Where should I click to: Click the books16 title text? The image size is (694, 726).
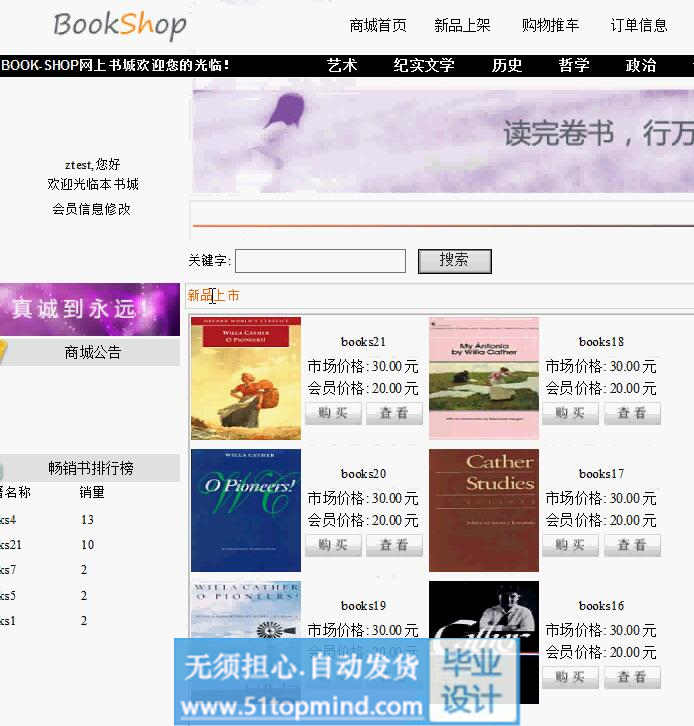click(601, 606)
